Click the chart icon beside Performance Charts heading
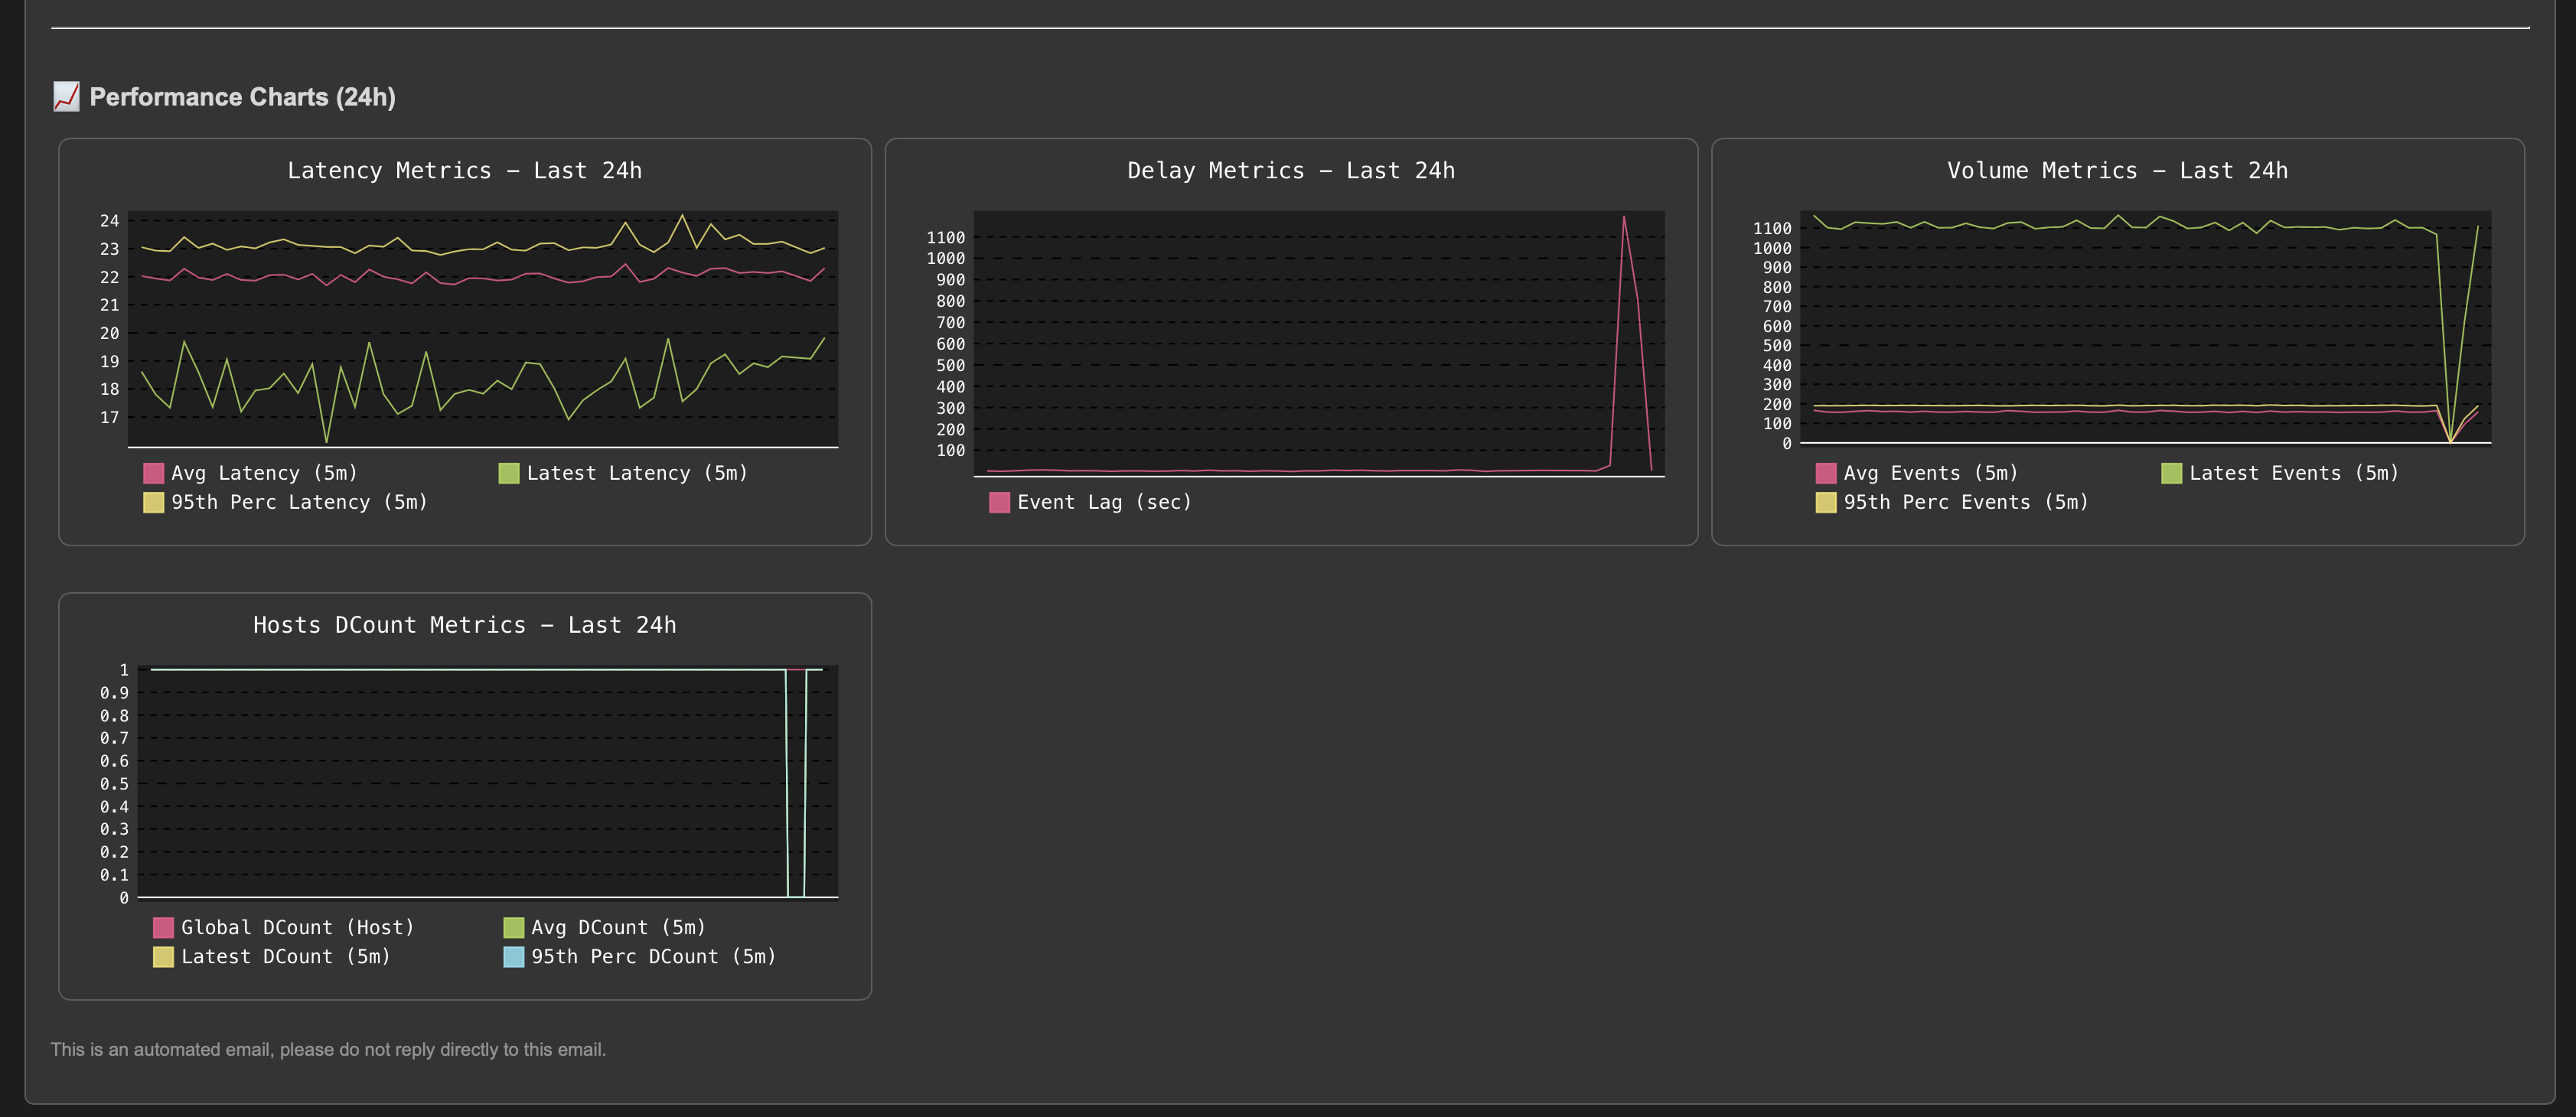This screenshot has height=1117, width=2576. tap(66, 97)
